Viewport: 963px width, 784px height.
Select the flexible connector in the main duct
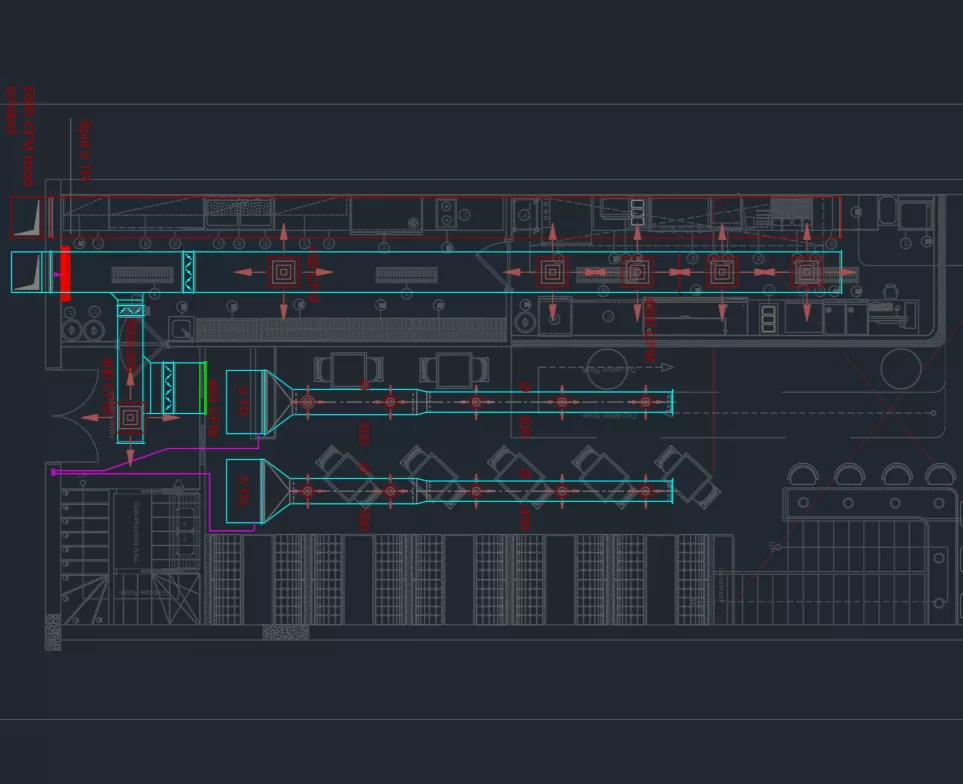coord(187,273)
